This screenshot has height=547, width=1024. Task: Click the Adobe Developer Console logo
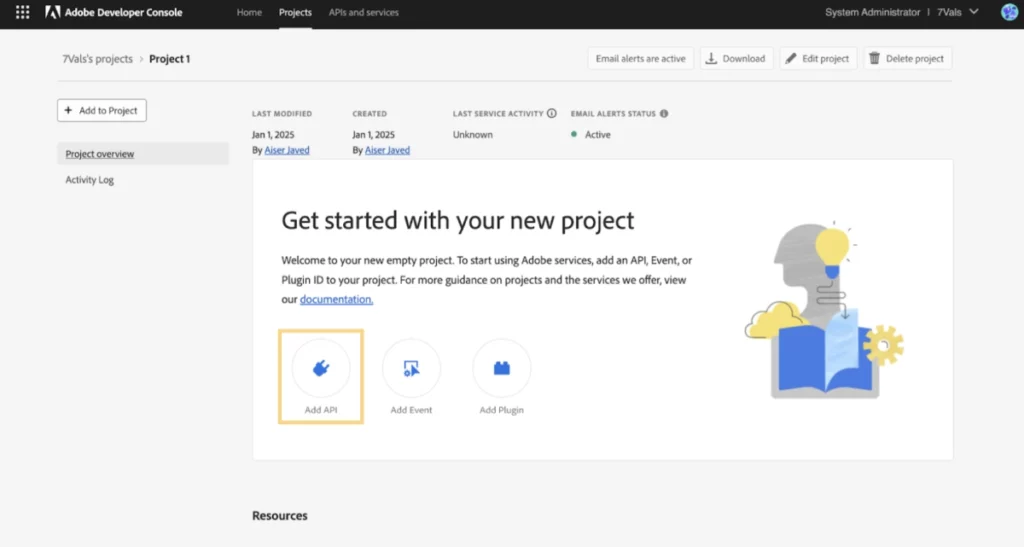(x=114, y=12)
